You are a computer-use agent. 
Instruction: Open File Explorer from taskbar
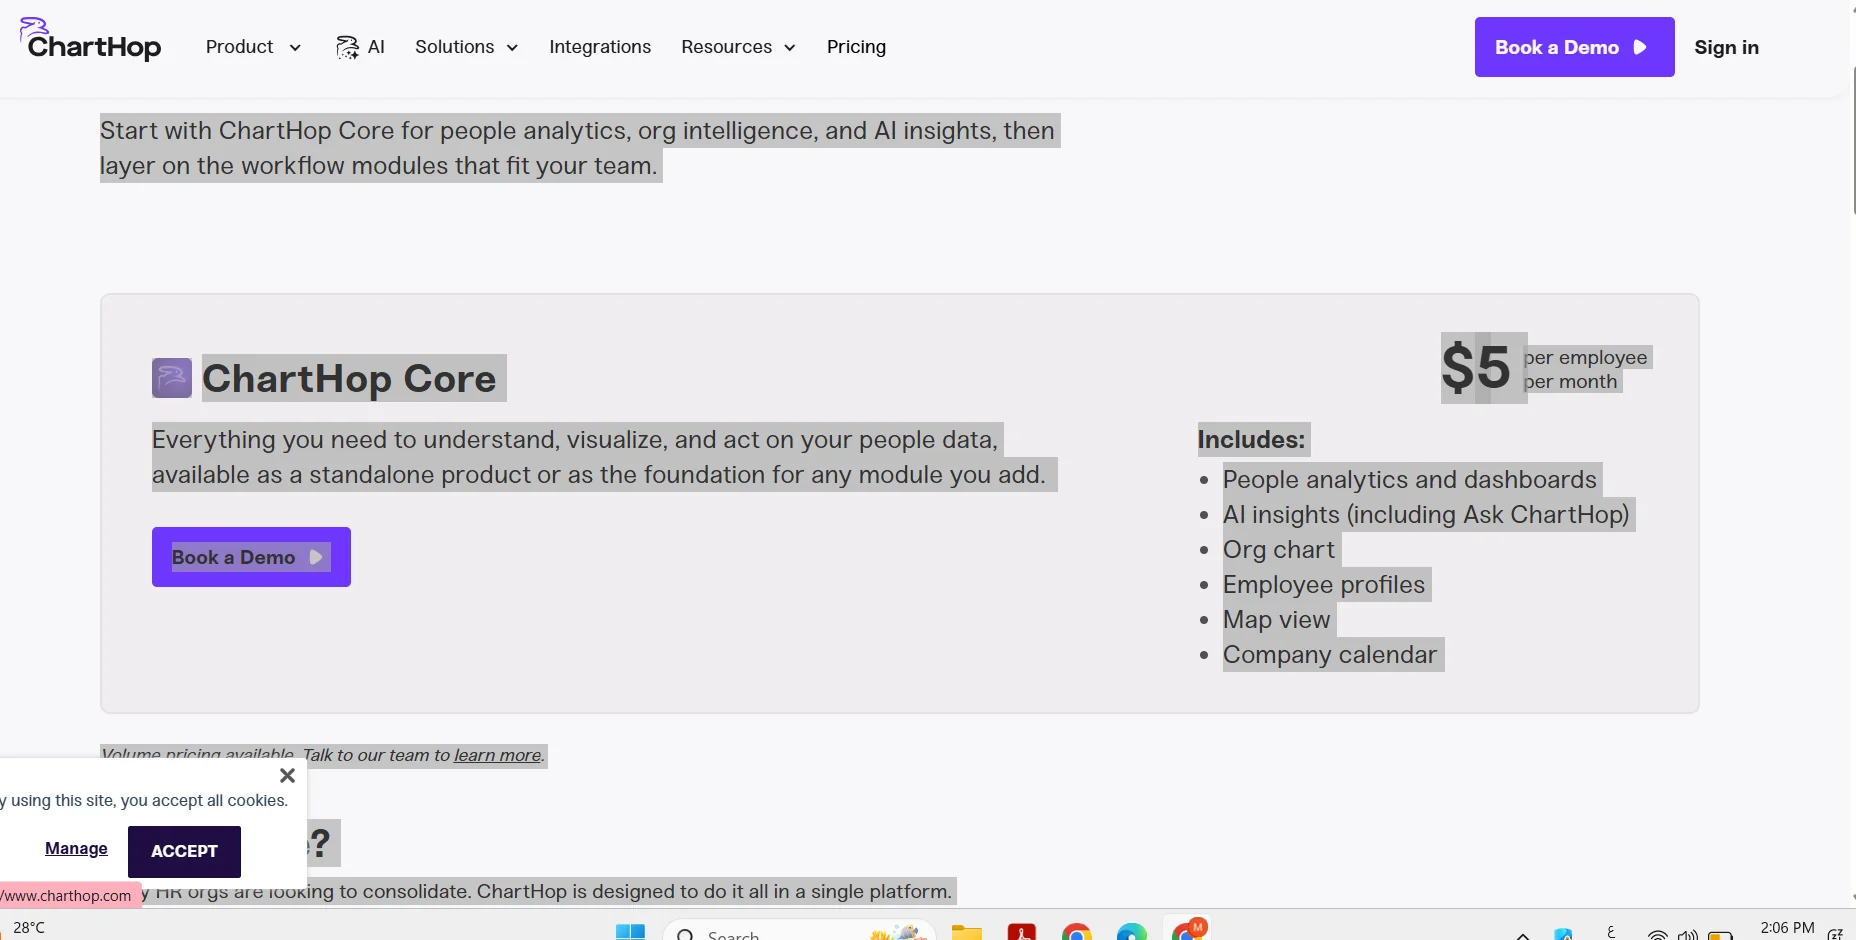(966, 932)
